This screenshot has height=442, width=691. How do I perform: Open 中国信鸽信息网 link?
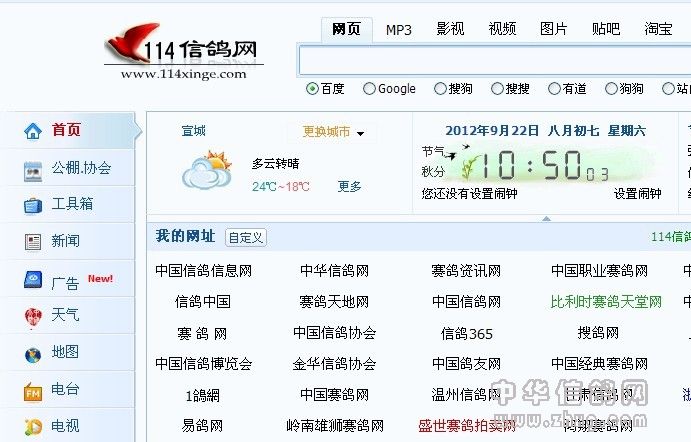click(203, 271)
